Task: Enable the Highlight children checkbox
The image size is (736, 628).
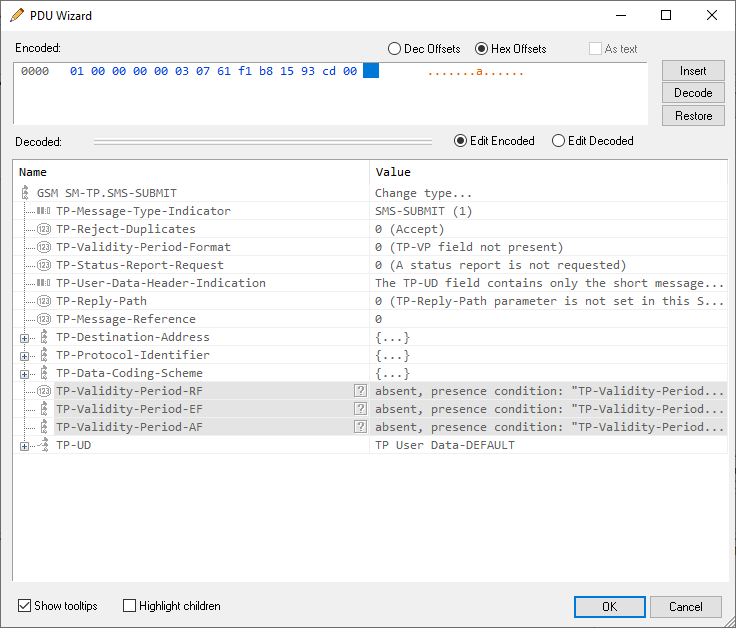Action: tap(129, 606)
